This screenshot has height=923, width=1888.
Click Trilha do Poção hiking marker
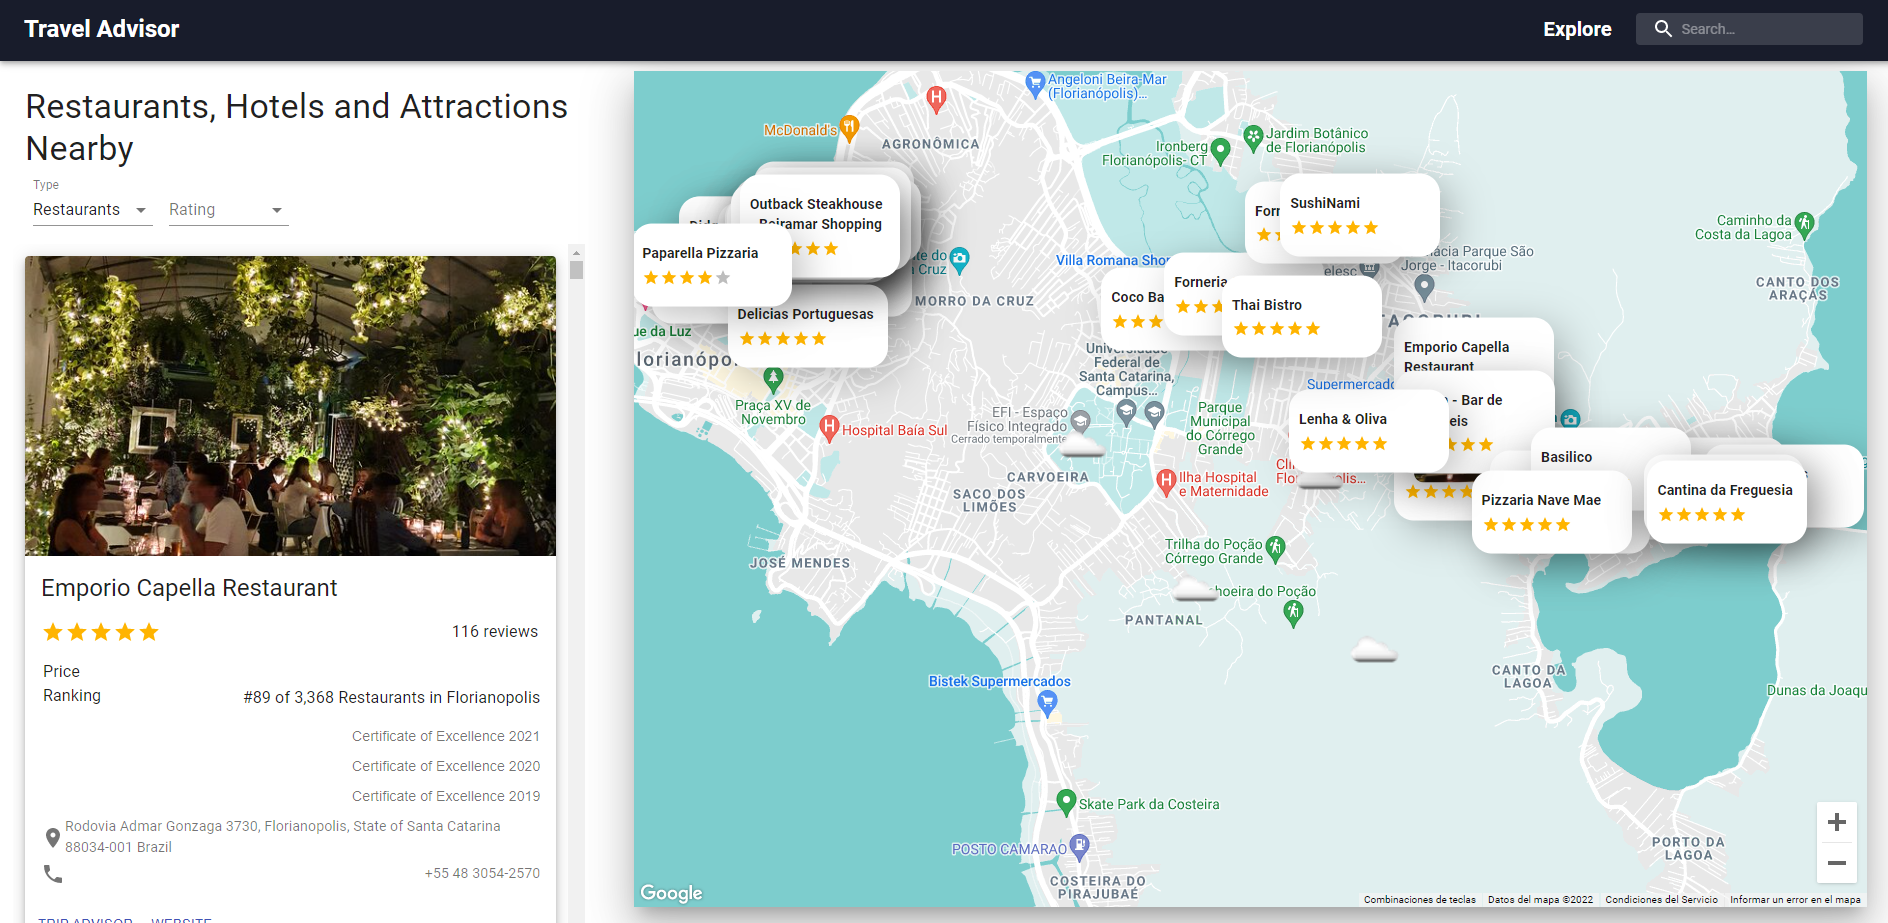1275,548
